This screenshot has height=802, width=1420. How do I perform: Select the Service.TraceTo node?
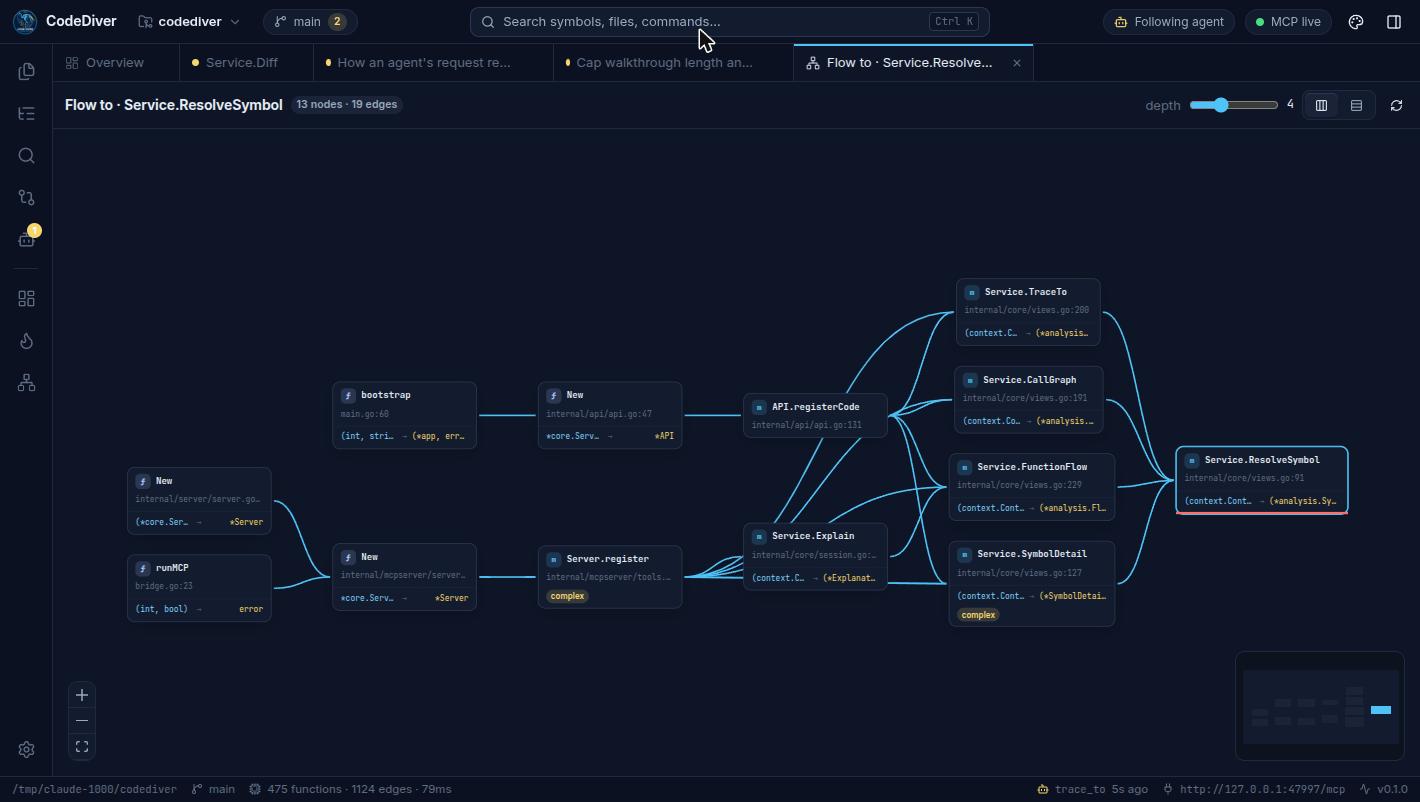1028,312
